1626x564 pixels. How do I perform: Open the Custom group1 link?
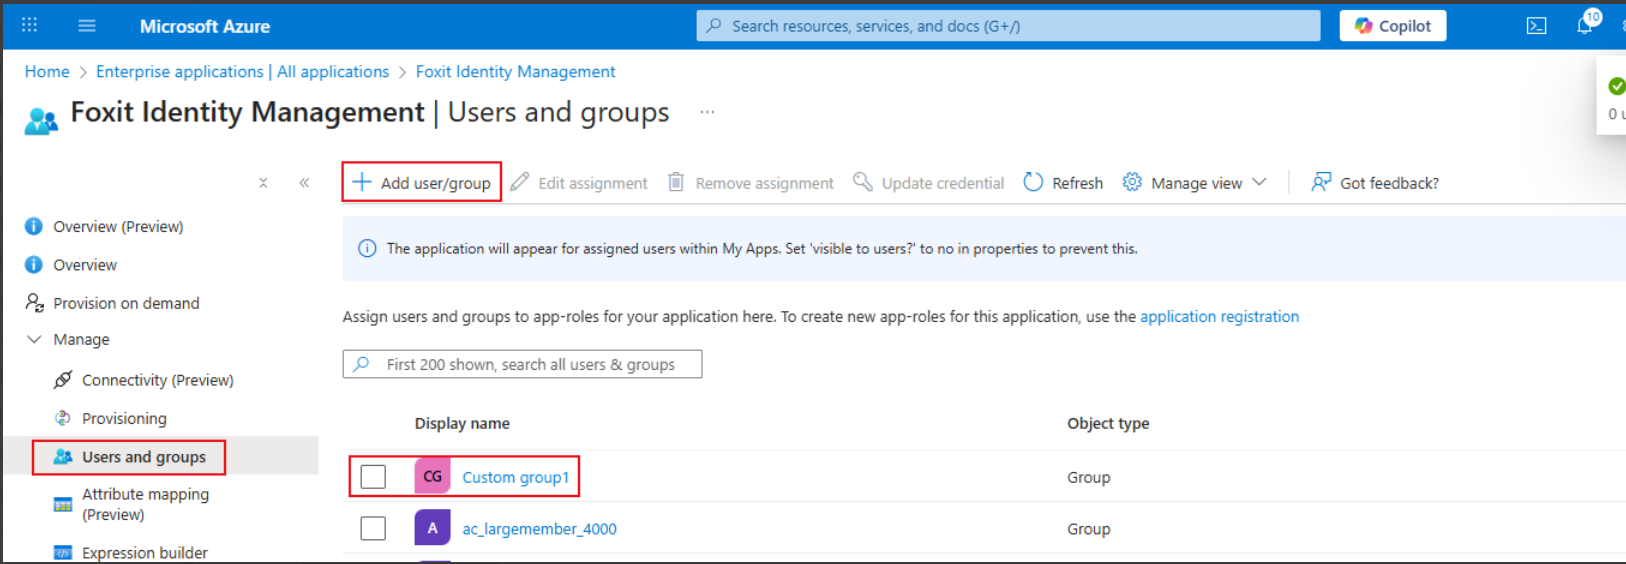(x=515, y=477)
